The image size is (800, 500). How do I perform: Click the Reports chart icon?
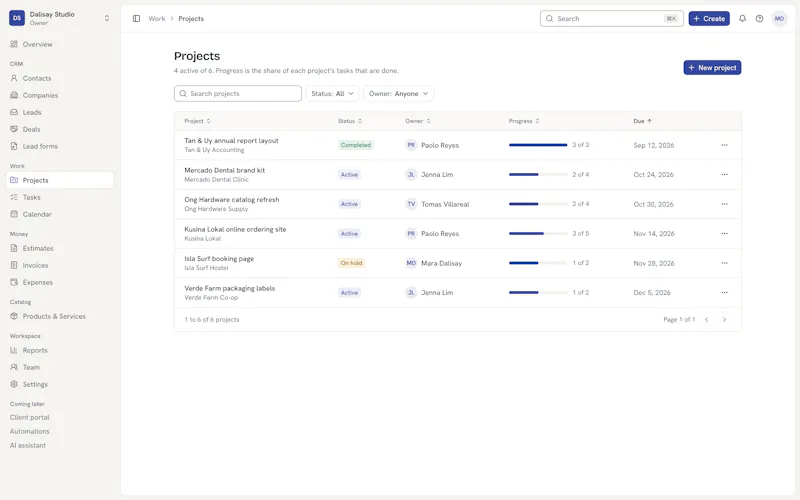[14, 350]
